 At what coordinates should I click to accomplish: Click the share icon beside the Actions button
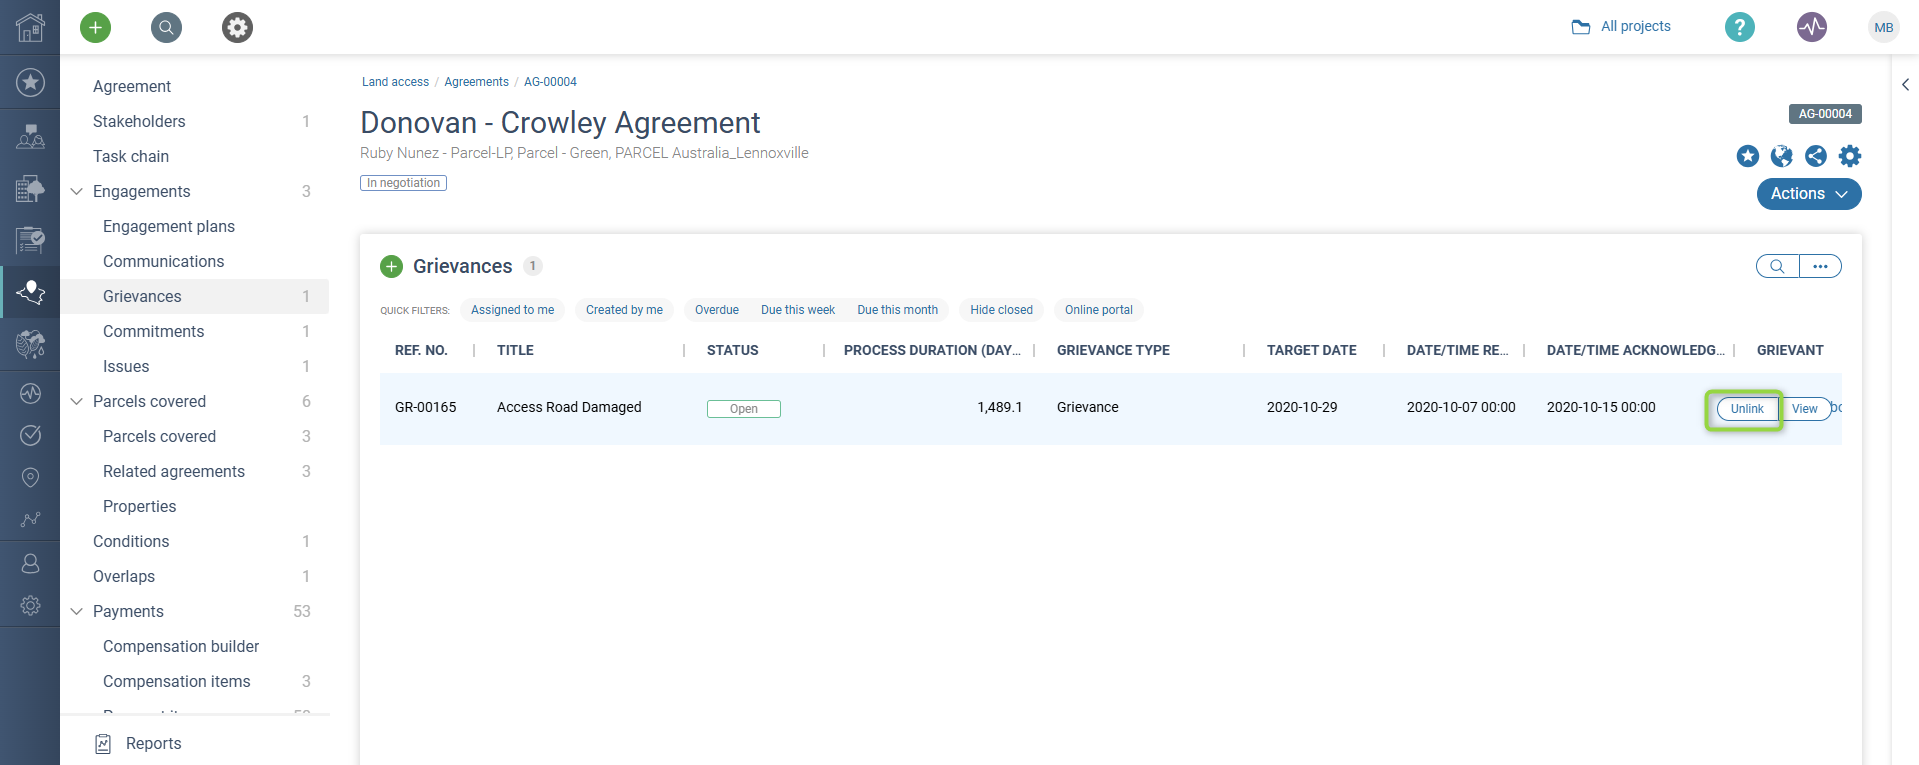click(1816, 156)
